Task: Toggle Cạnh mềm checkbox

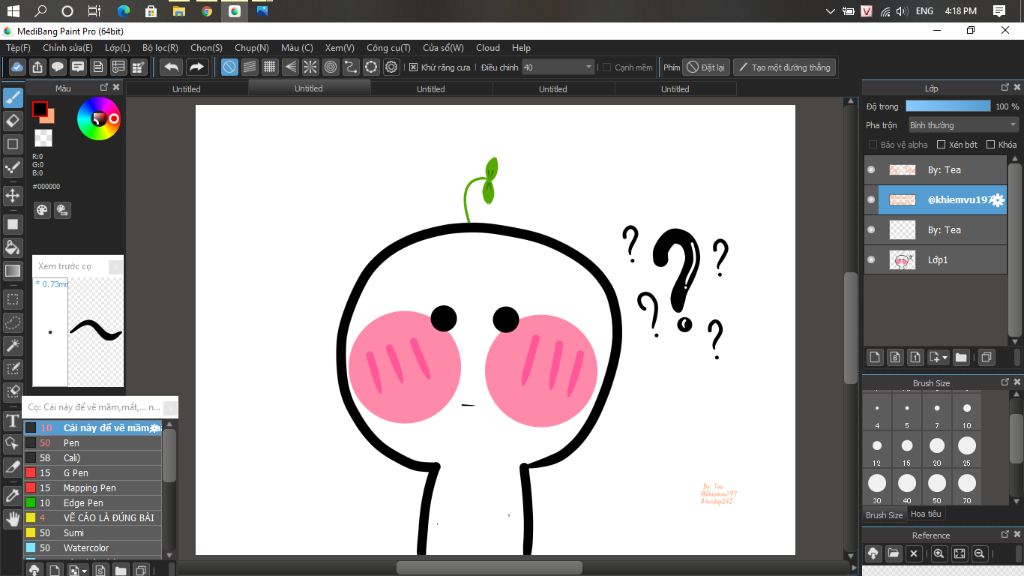Action: tap(607, 67)
